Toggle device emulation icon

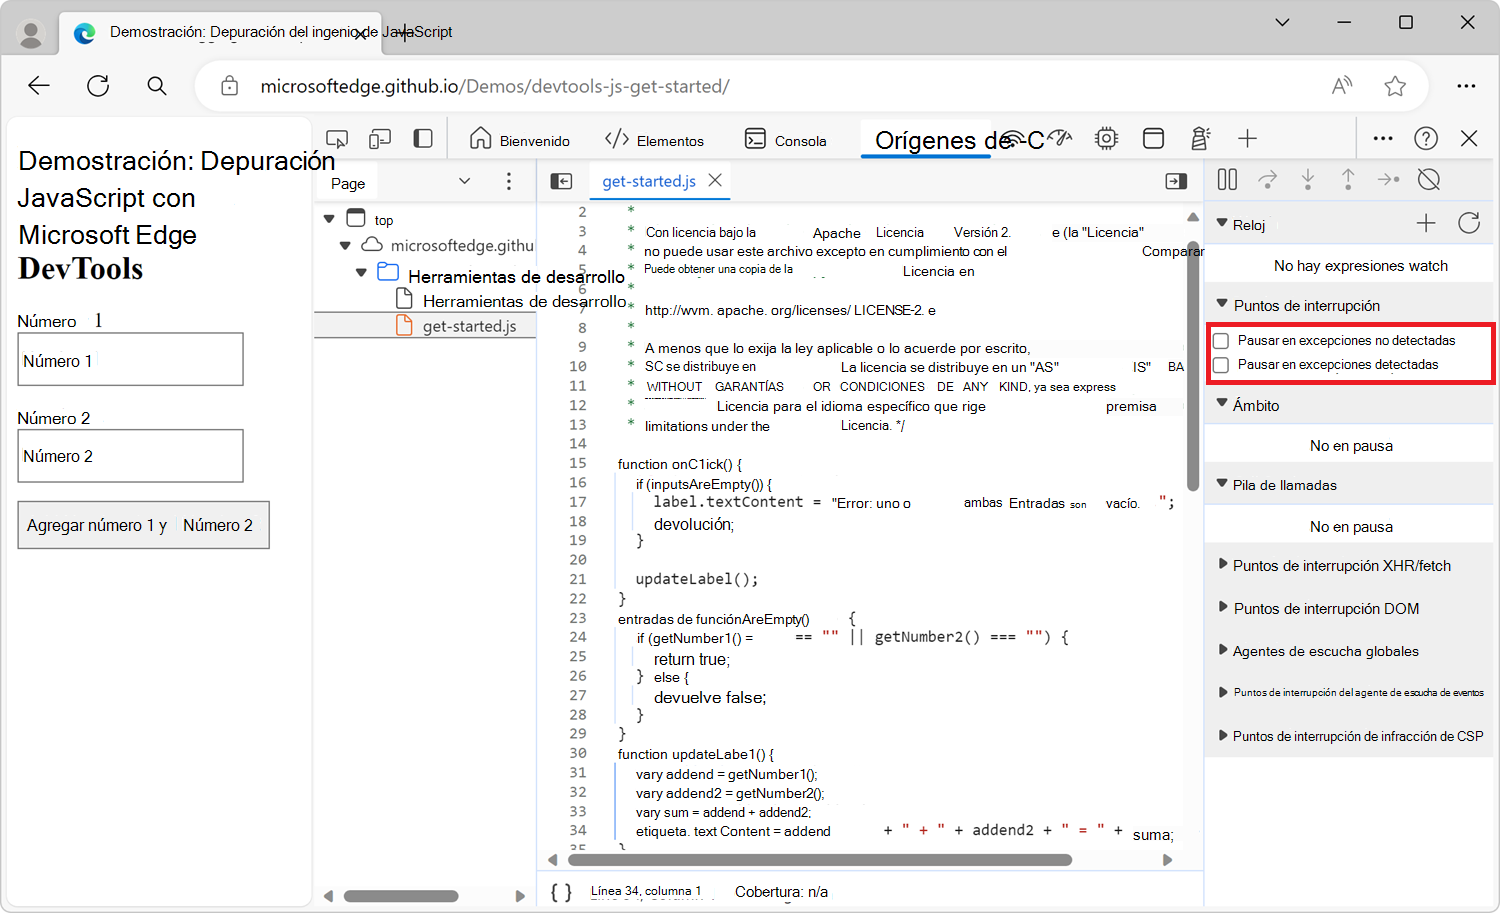click(x=380, y=139)
